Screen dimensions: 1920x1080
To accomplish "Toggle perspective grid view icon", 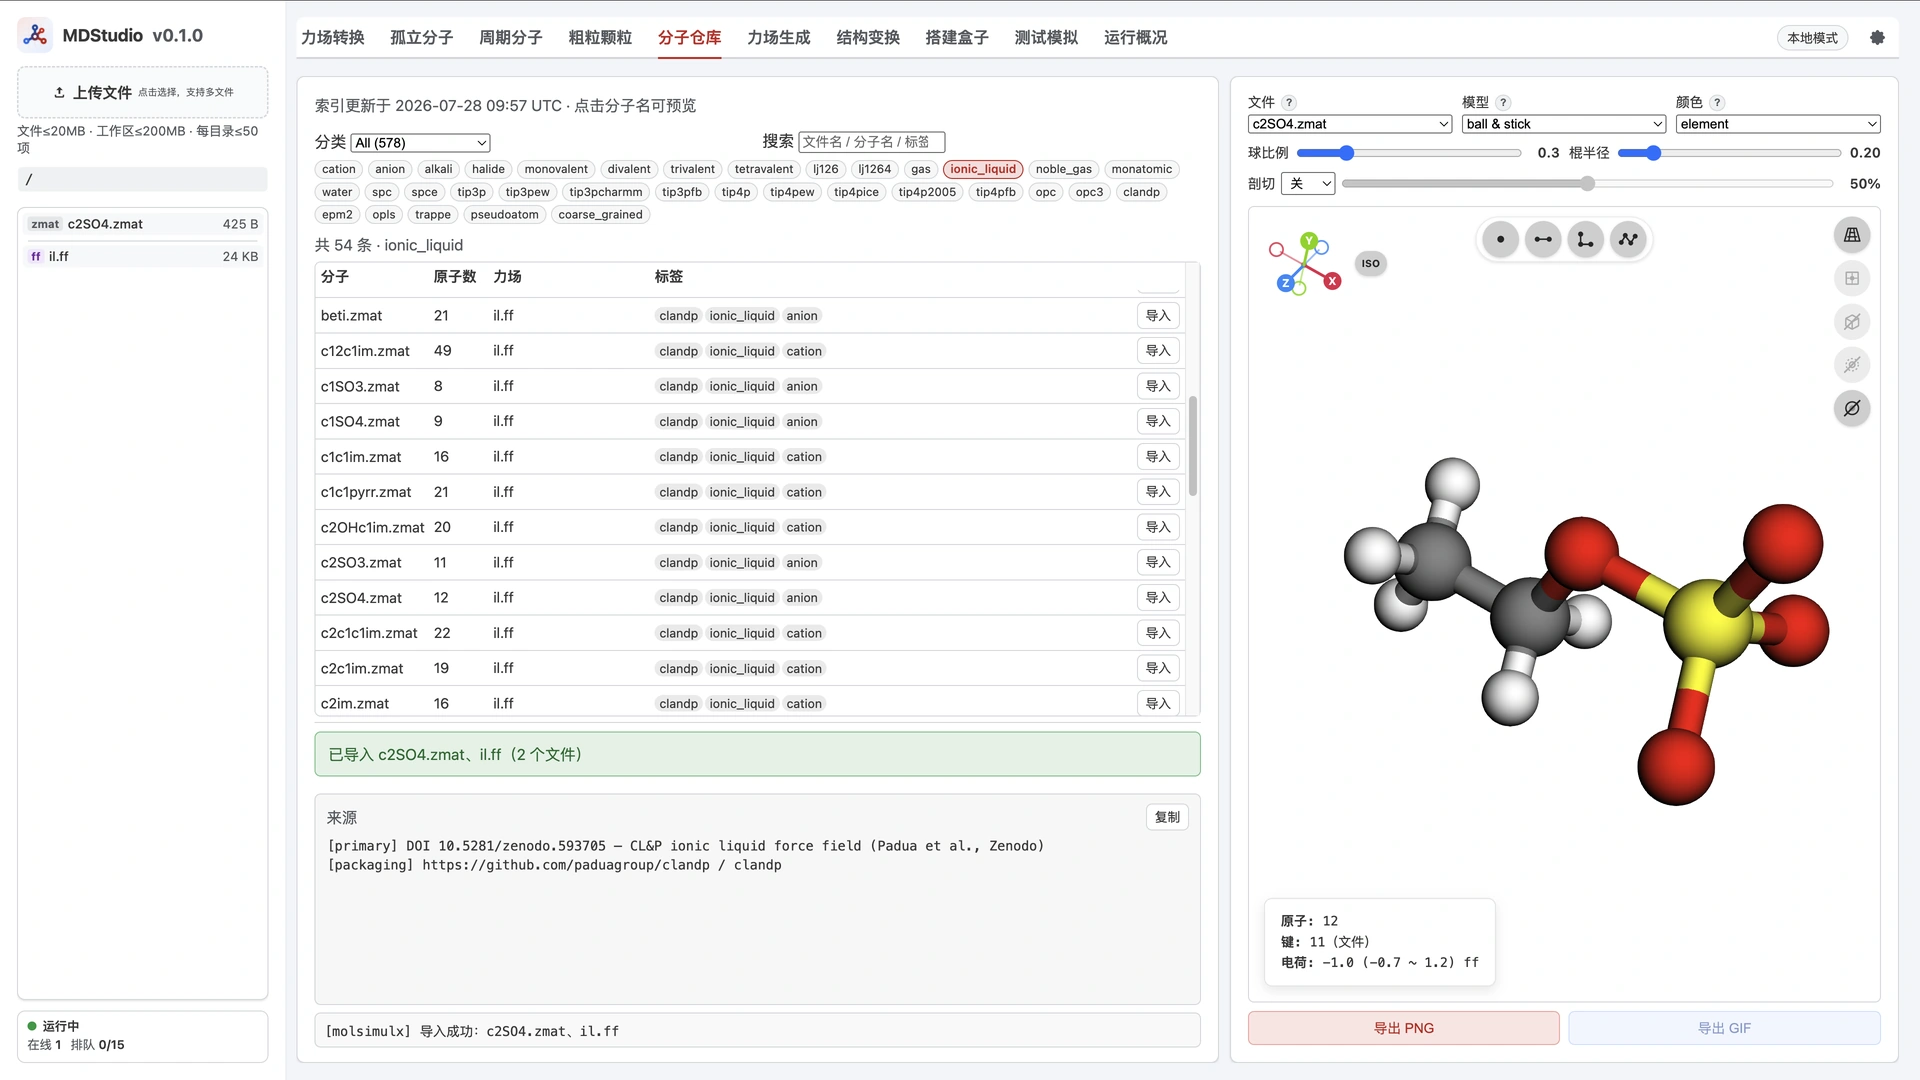I will 1852,235.
